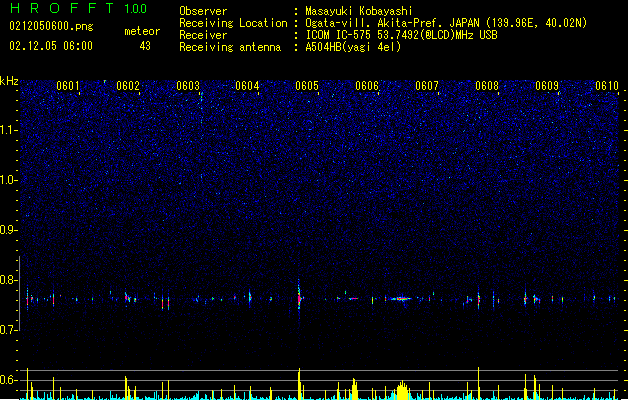Click the 0602 time marker
This screenshot has width=629, height=400.
click(128, 86)
